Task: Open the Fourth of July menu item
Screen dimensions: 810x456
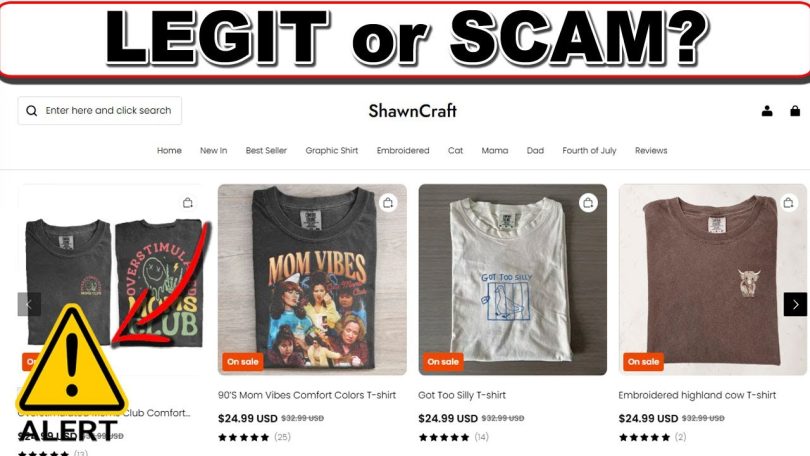Action: [589, 150]
